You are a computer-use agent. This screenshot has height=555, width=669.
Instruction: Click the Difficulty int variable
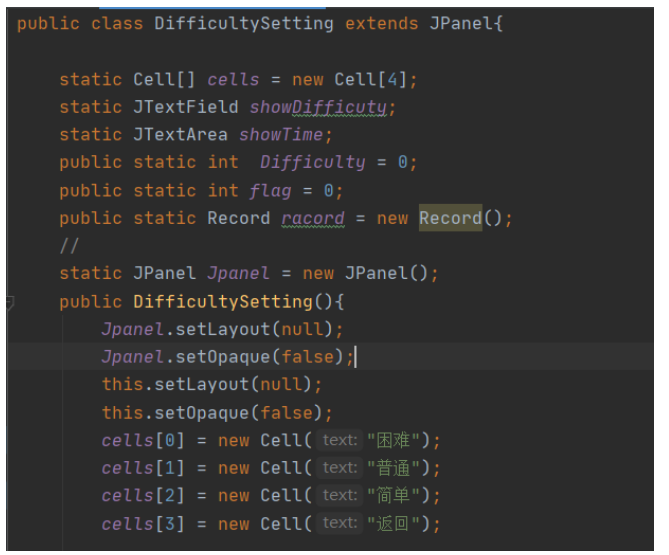[x=313, y=163]
